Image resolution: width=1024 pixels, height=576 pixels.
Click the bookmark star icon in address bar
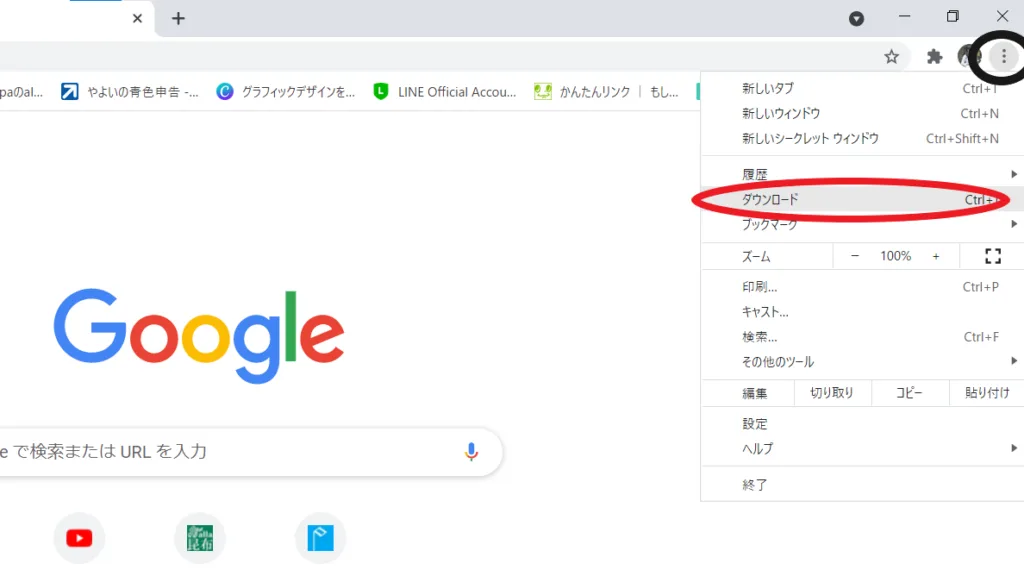[x=891, y=57]
